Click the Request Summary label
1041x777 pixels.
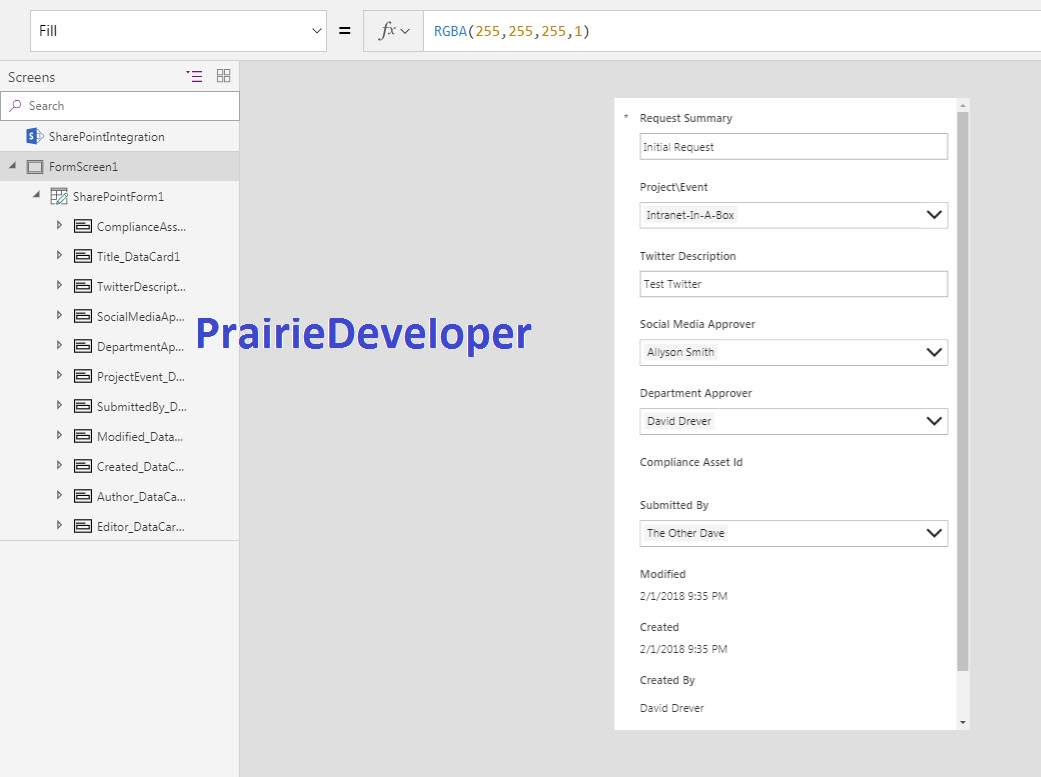coord(686,118)
